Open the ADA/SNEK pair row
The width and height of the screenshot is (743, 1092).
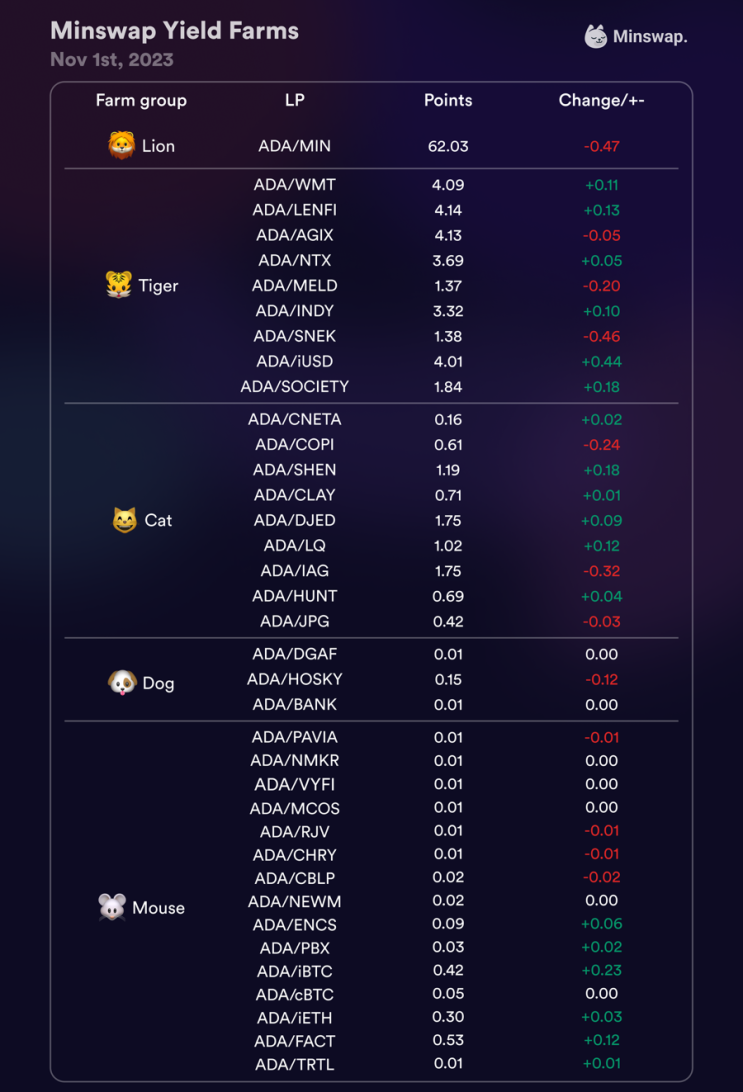pos(294,336)
